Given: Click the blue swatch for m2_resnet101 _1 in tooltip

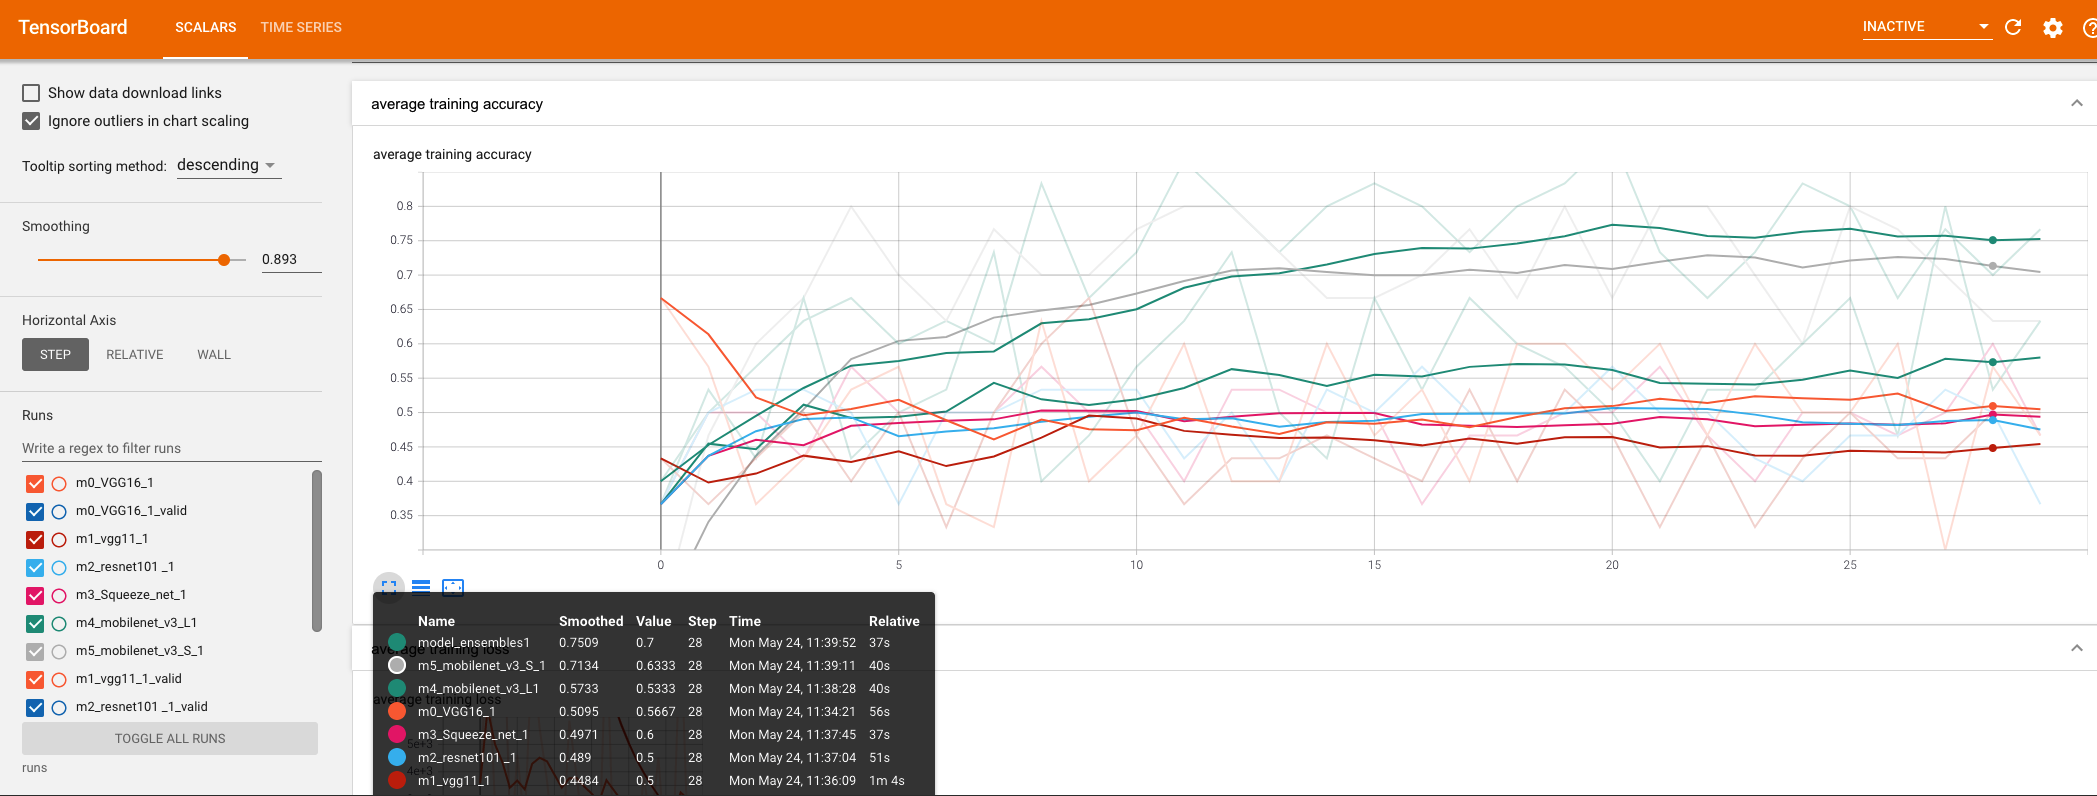Looking at the screenshot, I should (397, 758).
